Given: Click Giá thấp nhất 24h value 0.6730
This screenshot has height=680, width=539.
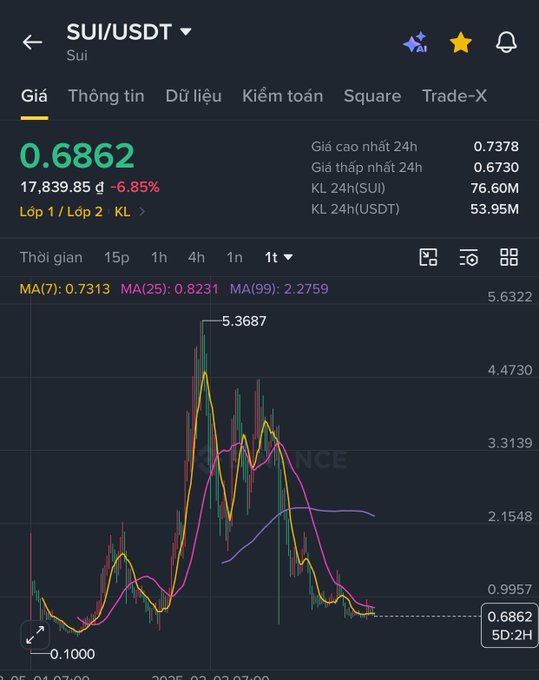Looking at the screenshot, I should 496,167.
